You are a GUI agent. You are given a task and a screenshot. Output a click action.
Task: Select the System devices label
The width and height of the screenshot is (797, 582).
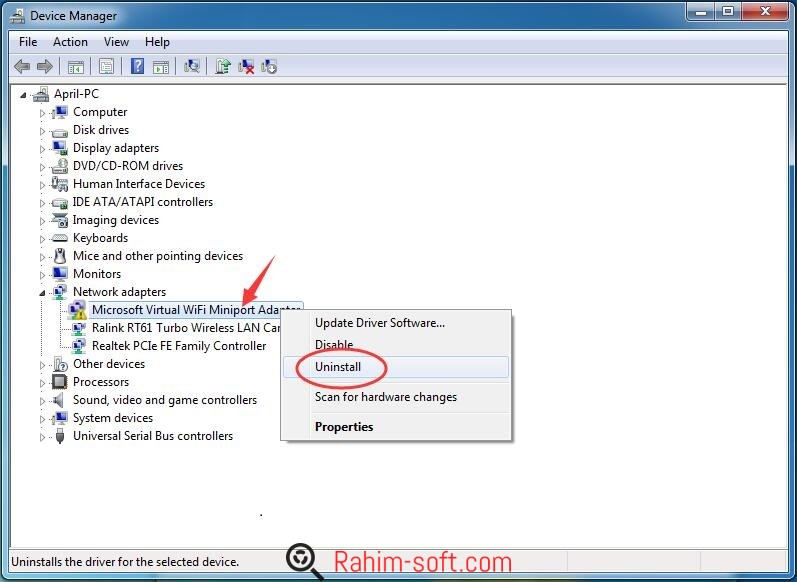click(113, 418)
